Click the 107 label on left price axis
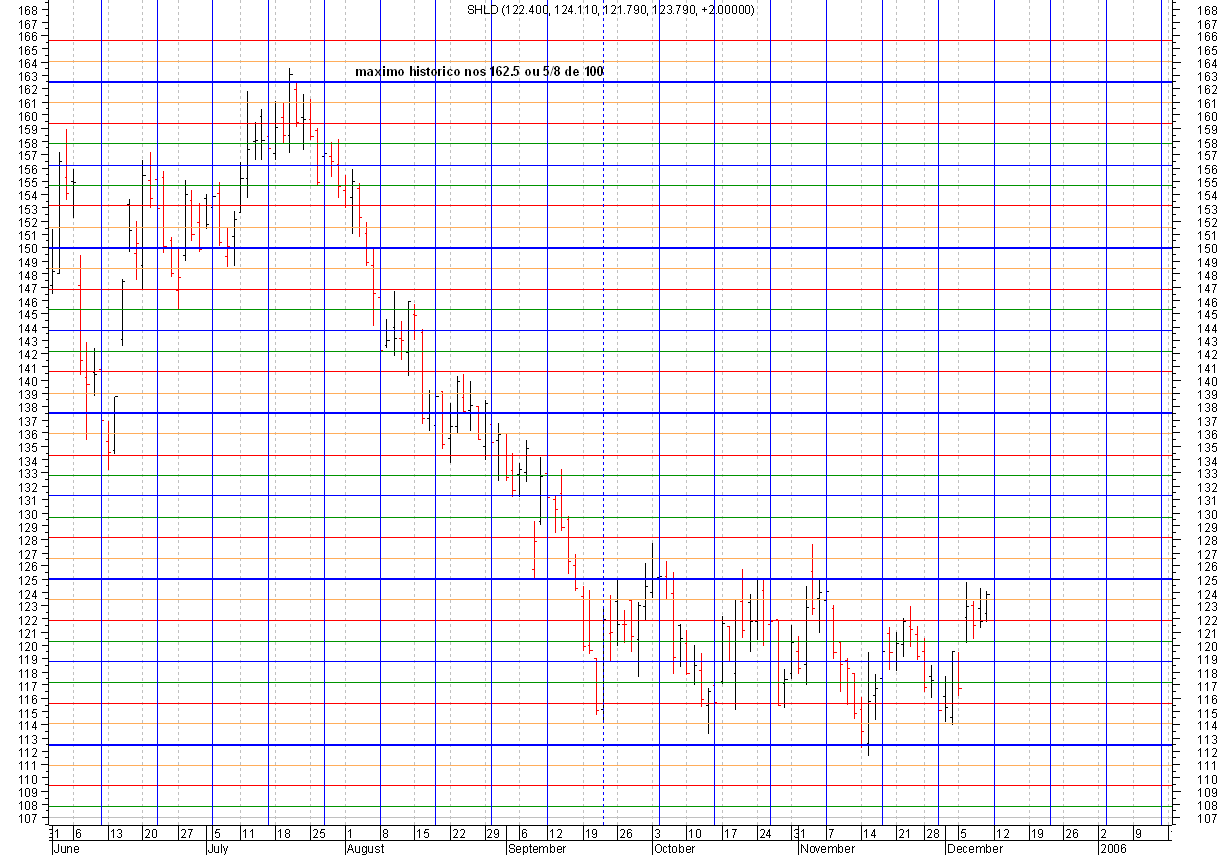The width and height of the screenshot is (1220, 855). [29, 819]
